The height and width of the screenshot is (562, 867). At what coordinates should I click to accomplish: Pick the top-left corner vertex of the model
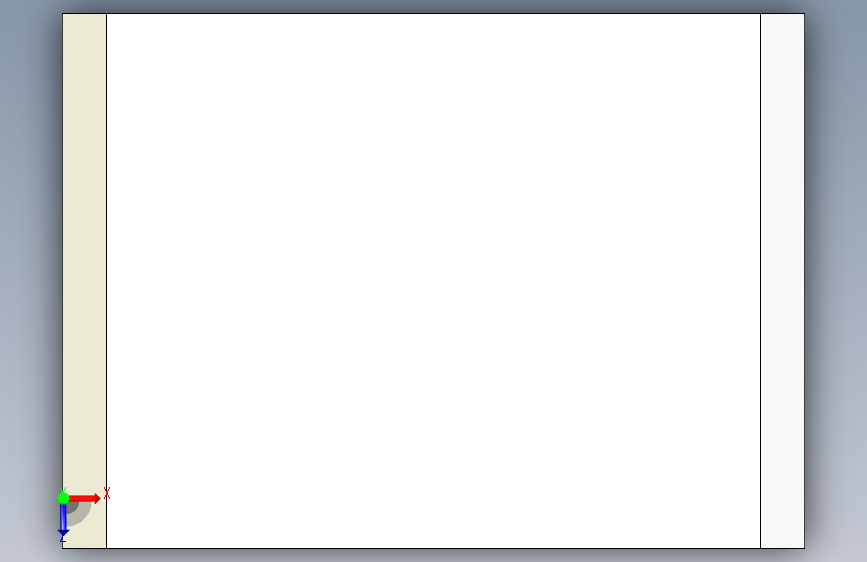(x=62, y=14)
